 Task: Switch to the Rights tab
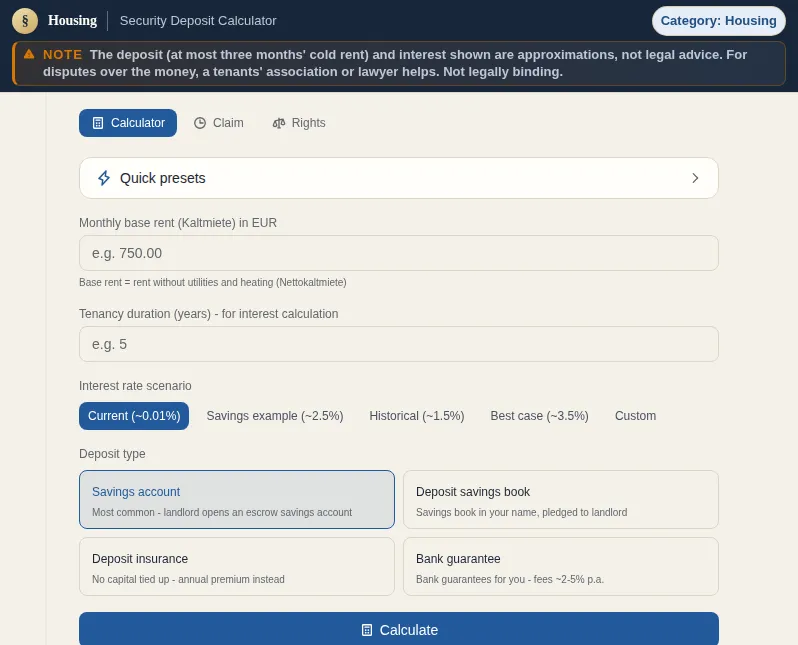(299, 123)
